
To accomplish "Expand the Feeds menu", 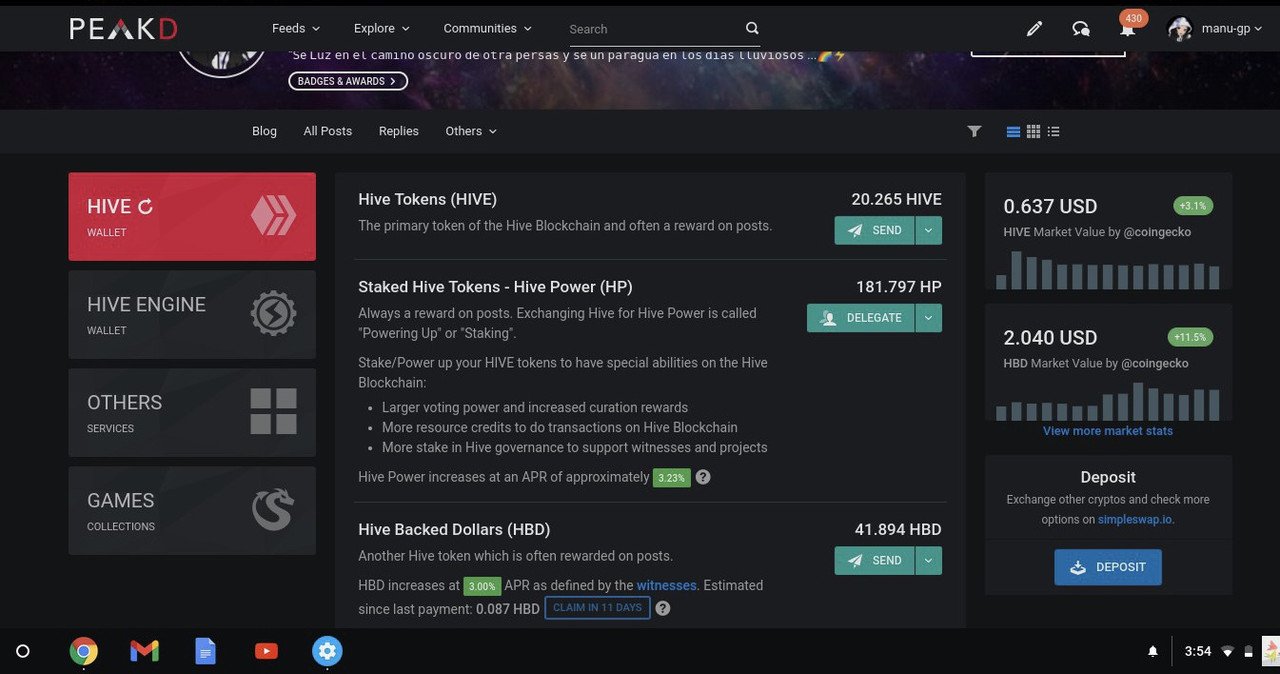I will tap(296, 28).
